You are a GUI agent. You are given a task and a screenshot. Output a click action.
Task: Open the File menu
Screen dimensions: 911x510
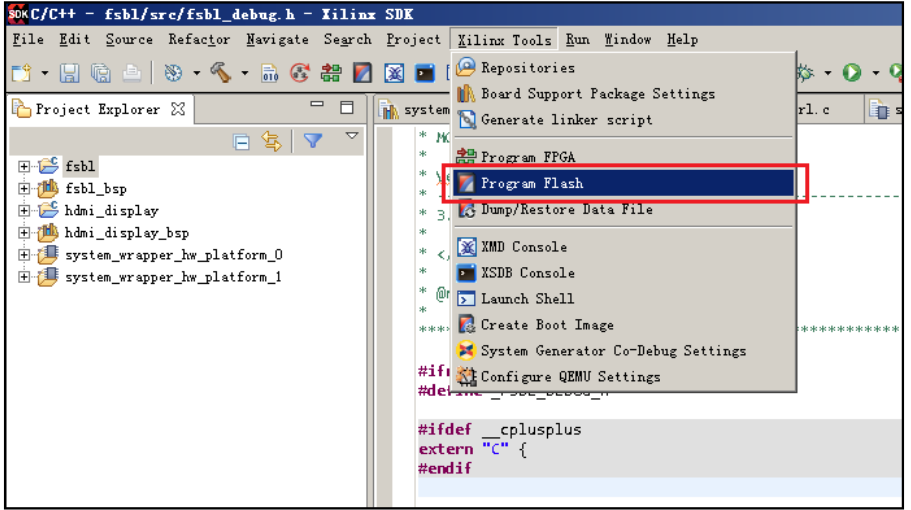pos(28,39)
